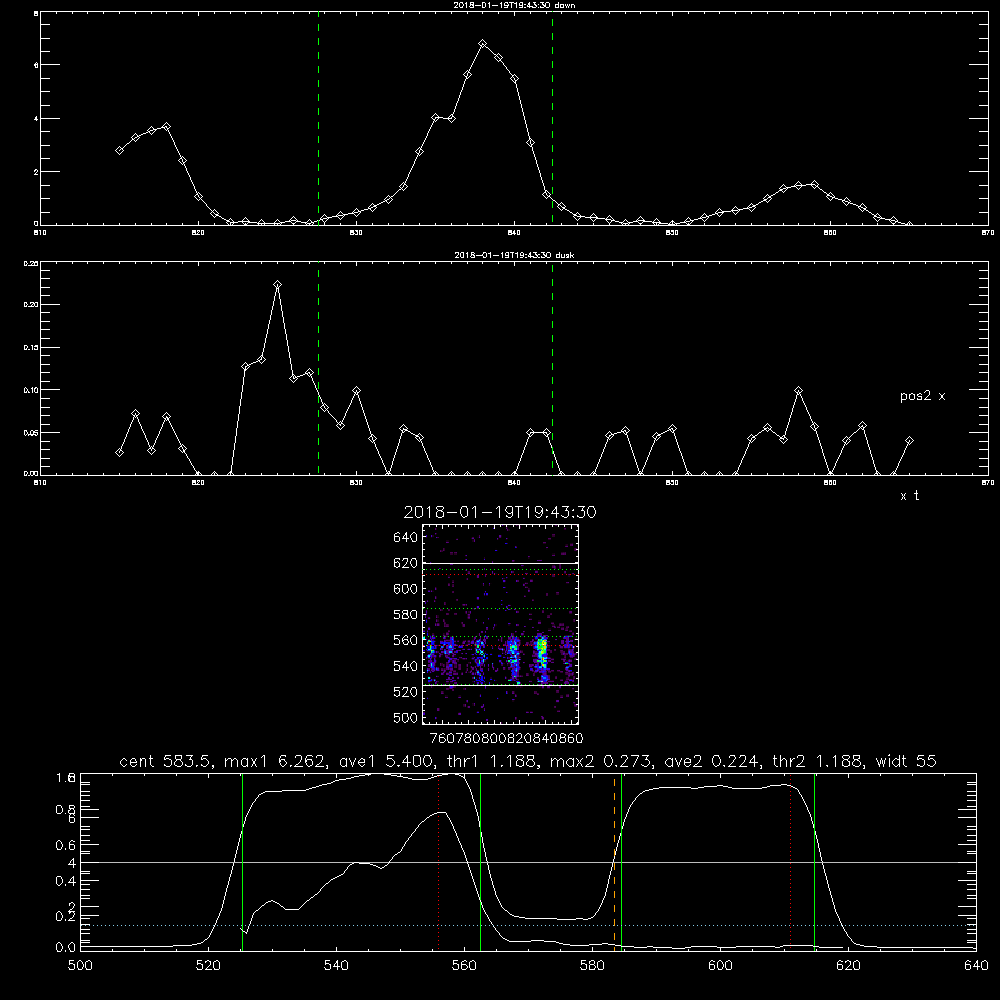
Task: Click the green vertical line near 615 in bottom plot
Action: pyautogui.click(x=814, y=862)
